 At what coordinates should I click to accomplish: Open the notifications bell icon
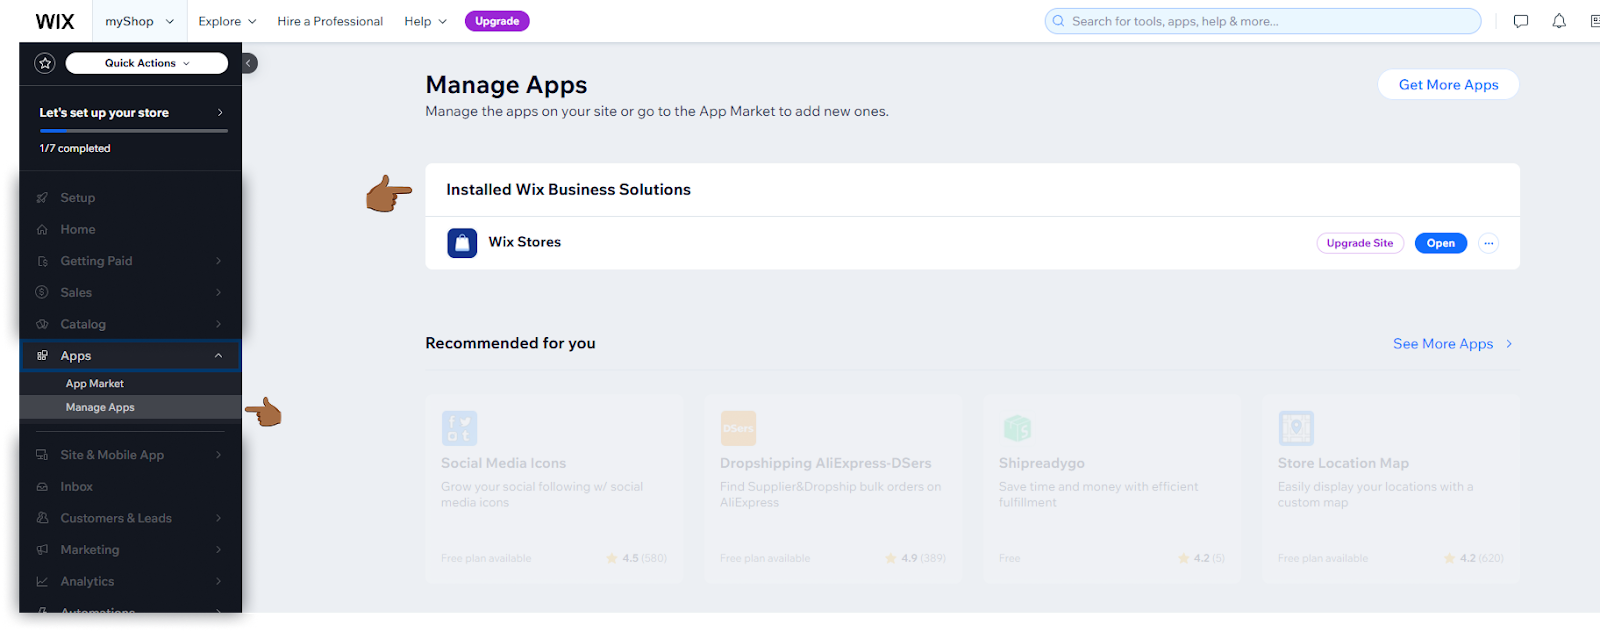coord(1559,21)
